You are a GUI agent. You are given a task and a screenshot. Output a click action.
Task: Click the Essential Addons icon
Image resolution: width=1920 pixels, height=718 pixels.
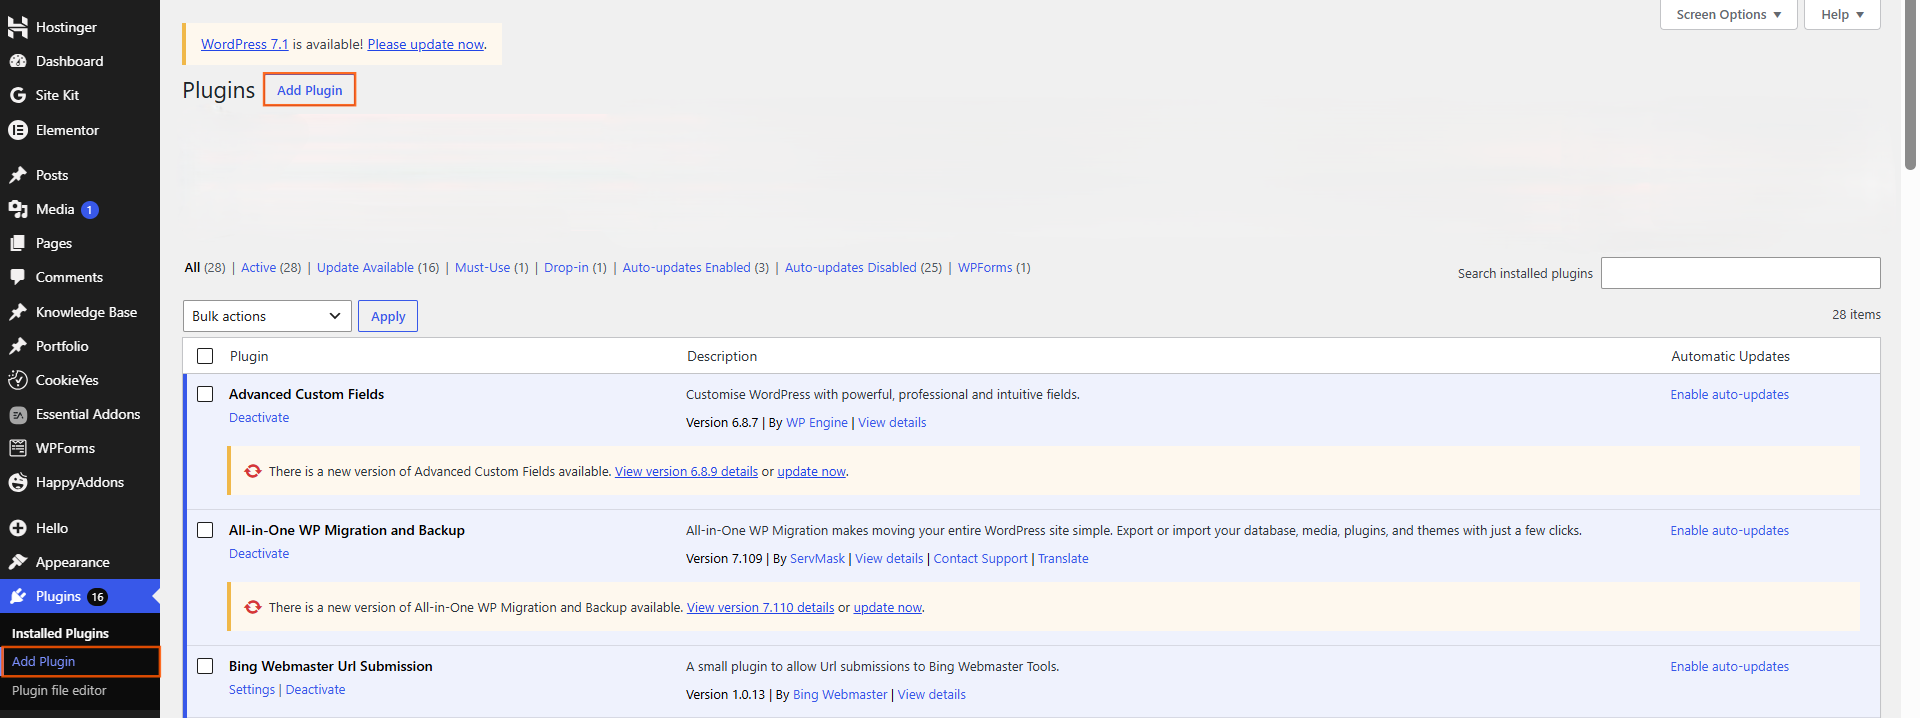(18, 414)
